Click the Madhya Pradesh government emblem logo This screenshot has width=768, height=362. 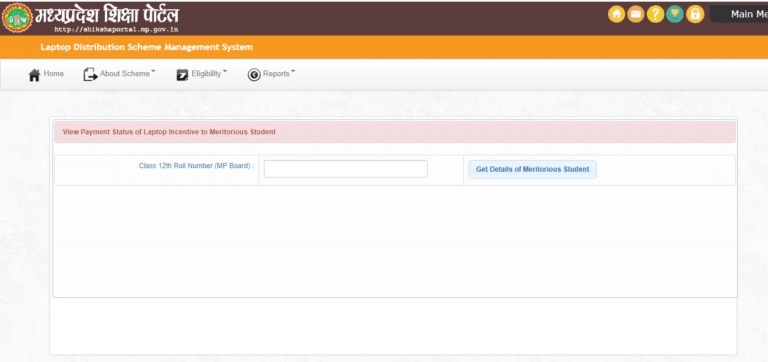pyautogui.click(x=17, y=18)
